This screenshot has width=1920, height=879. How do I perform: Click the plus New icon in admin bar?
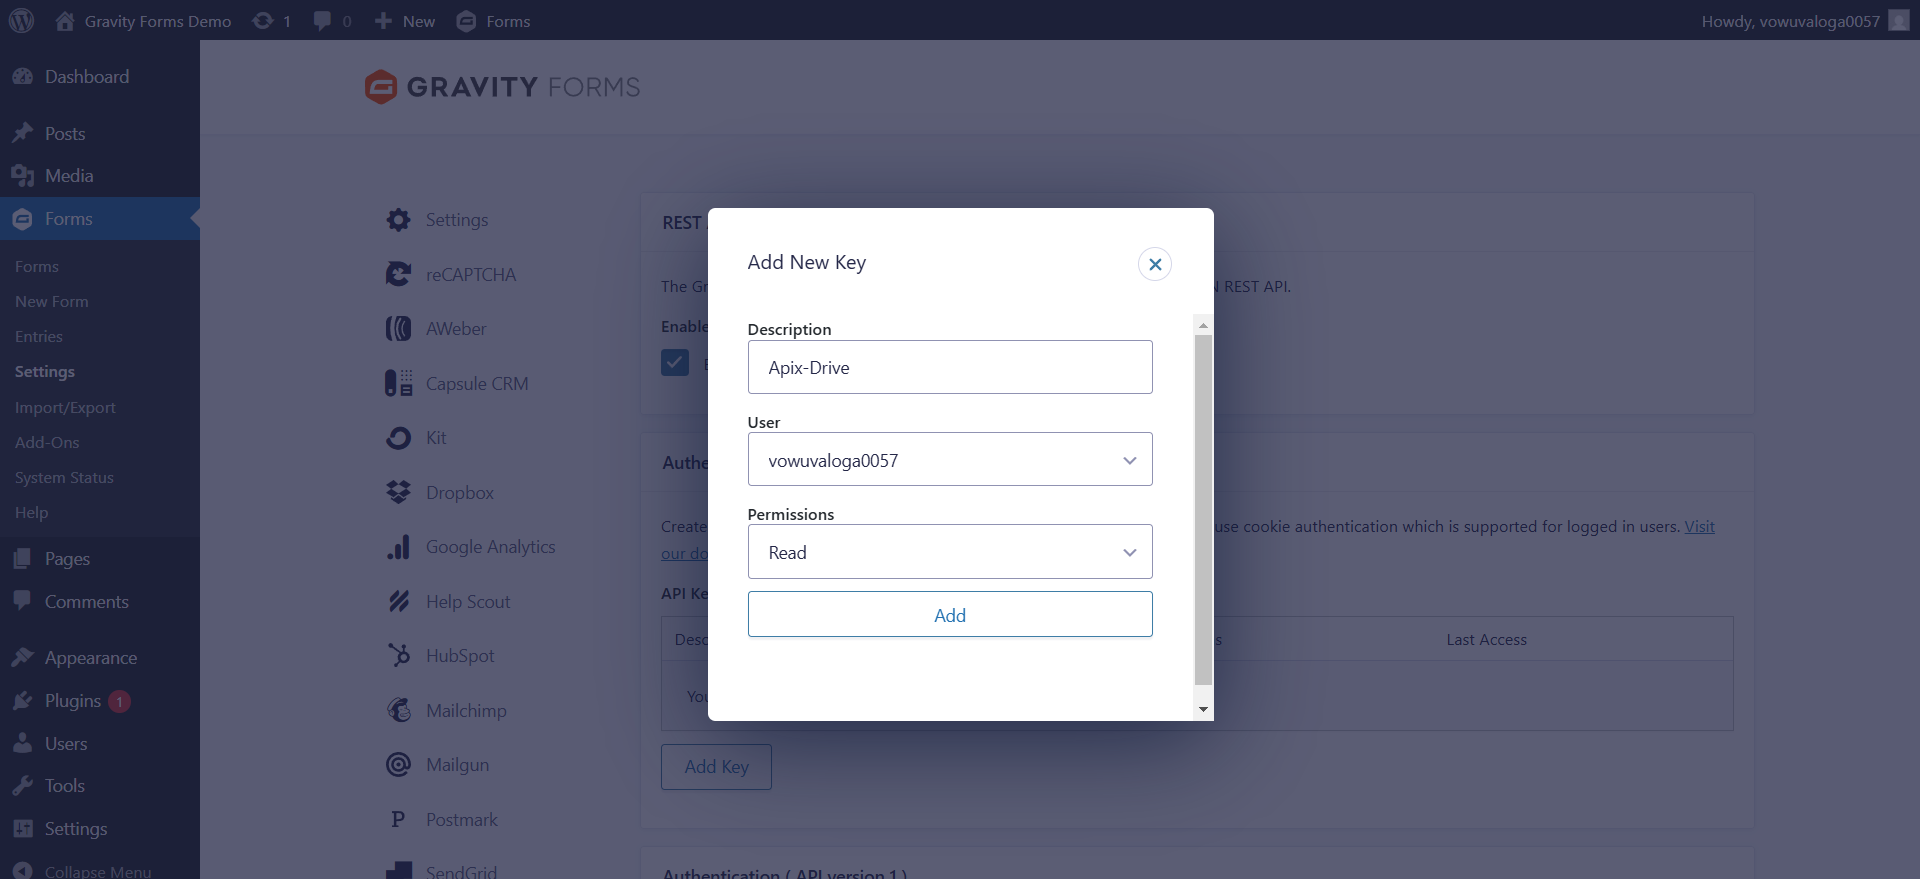point(383,21)
